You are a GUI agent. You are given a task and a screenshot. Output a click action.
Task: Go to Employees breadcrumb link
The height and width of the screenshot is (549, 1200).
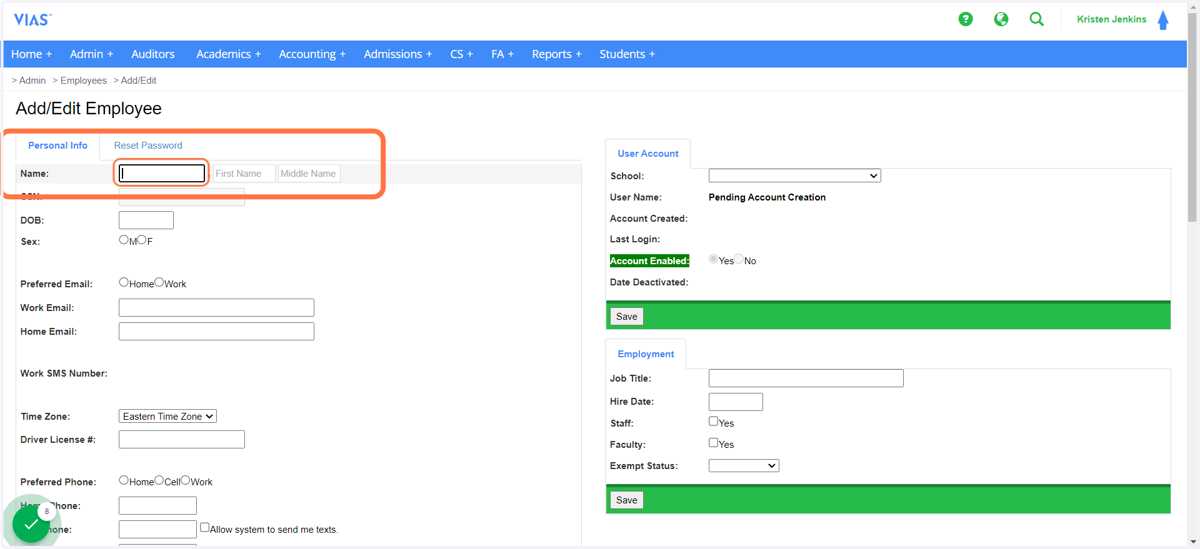tap(84, 80)
